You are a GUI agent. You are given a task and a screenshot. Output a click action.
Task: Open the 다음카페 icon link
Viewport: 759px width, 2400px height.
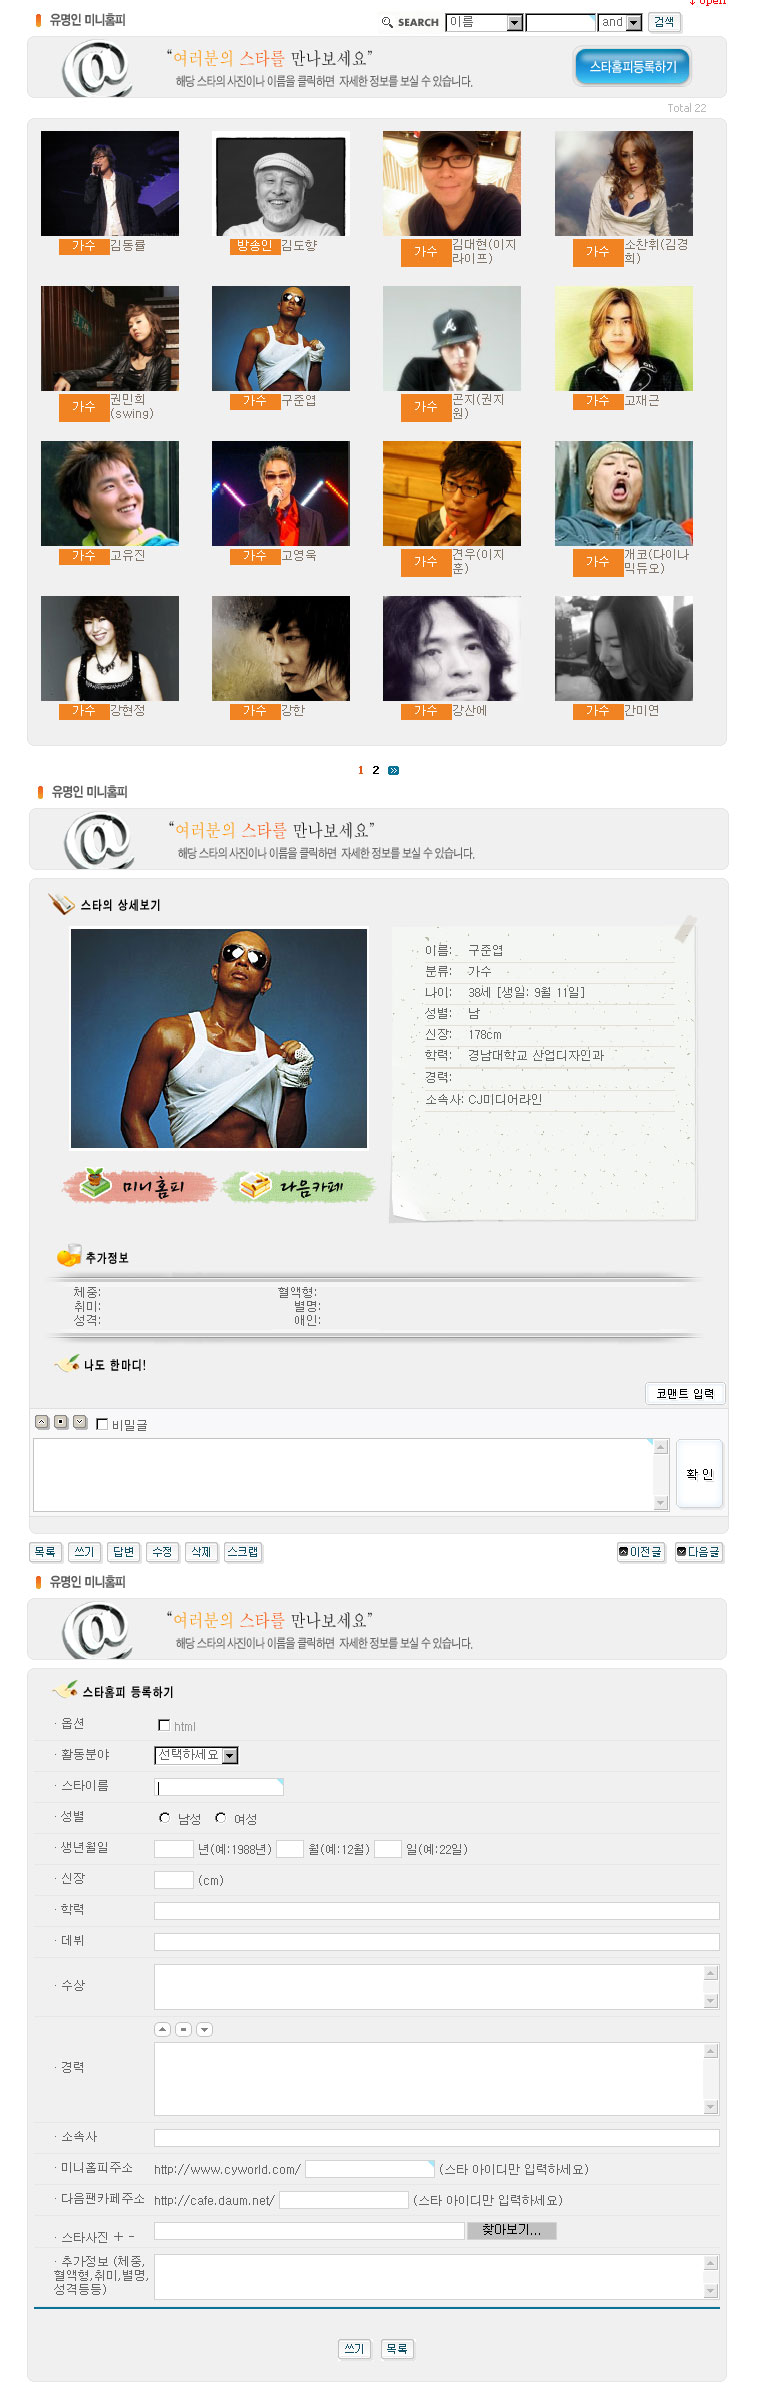click(x=299, y=1186)
